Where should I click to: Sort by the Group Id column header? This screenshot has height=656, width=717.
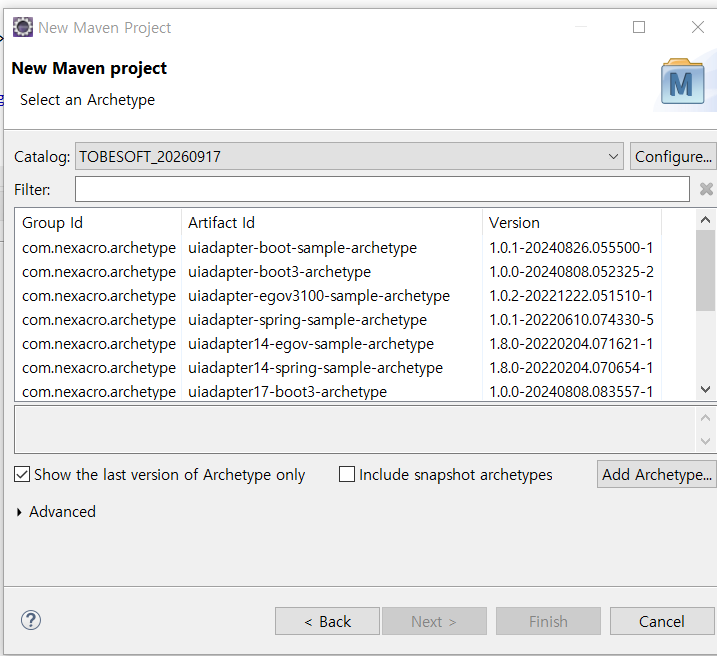pos(98,223)
